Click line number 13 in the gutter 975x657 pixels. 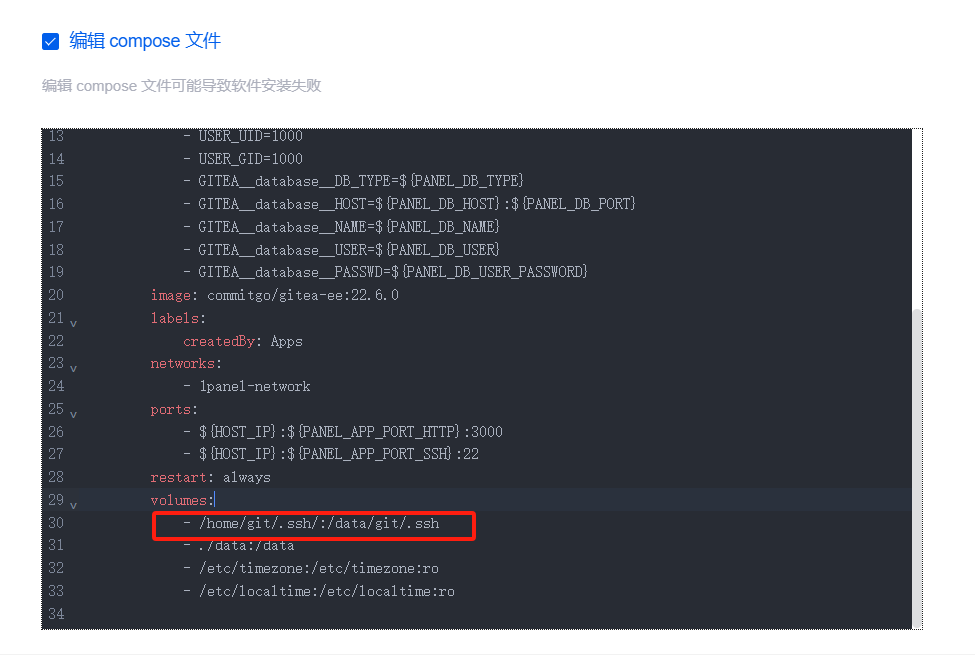pos(56,135)
